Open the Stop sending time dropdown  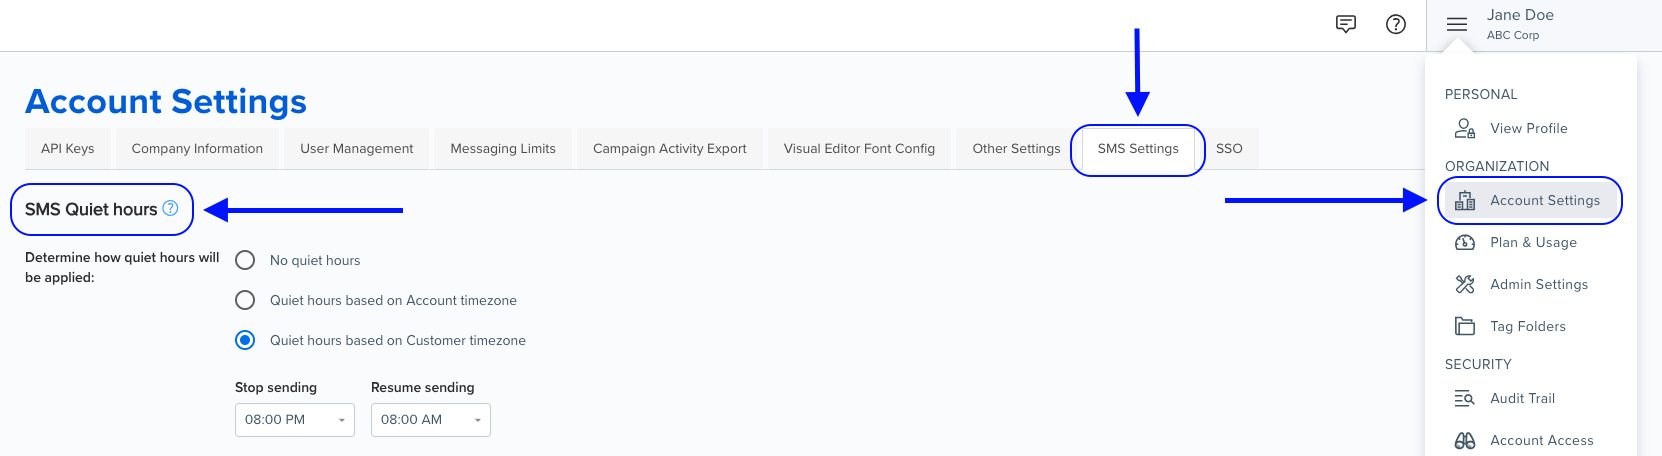click(295, 420)
